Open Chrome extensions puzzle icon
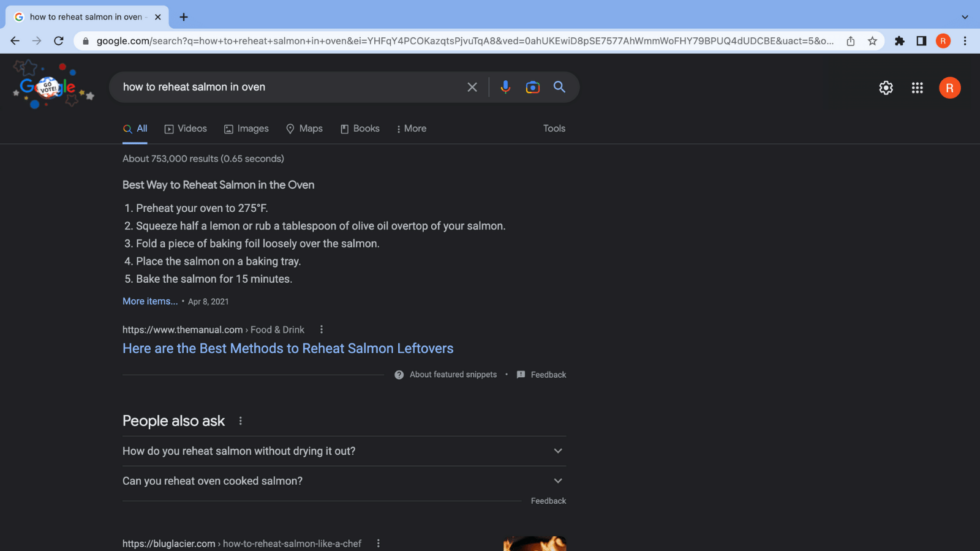The image size is (980, 551). pyautogui.click(x=899, y=41)
